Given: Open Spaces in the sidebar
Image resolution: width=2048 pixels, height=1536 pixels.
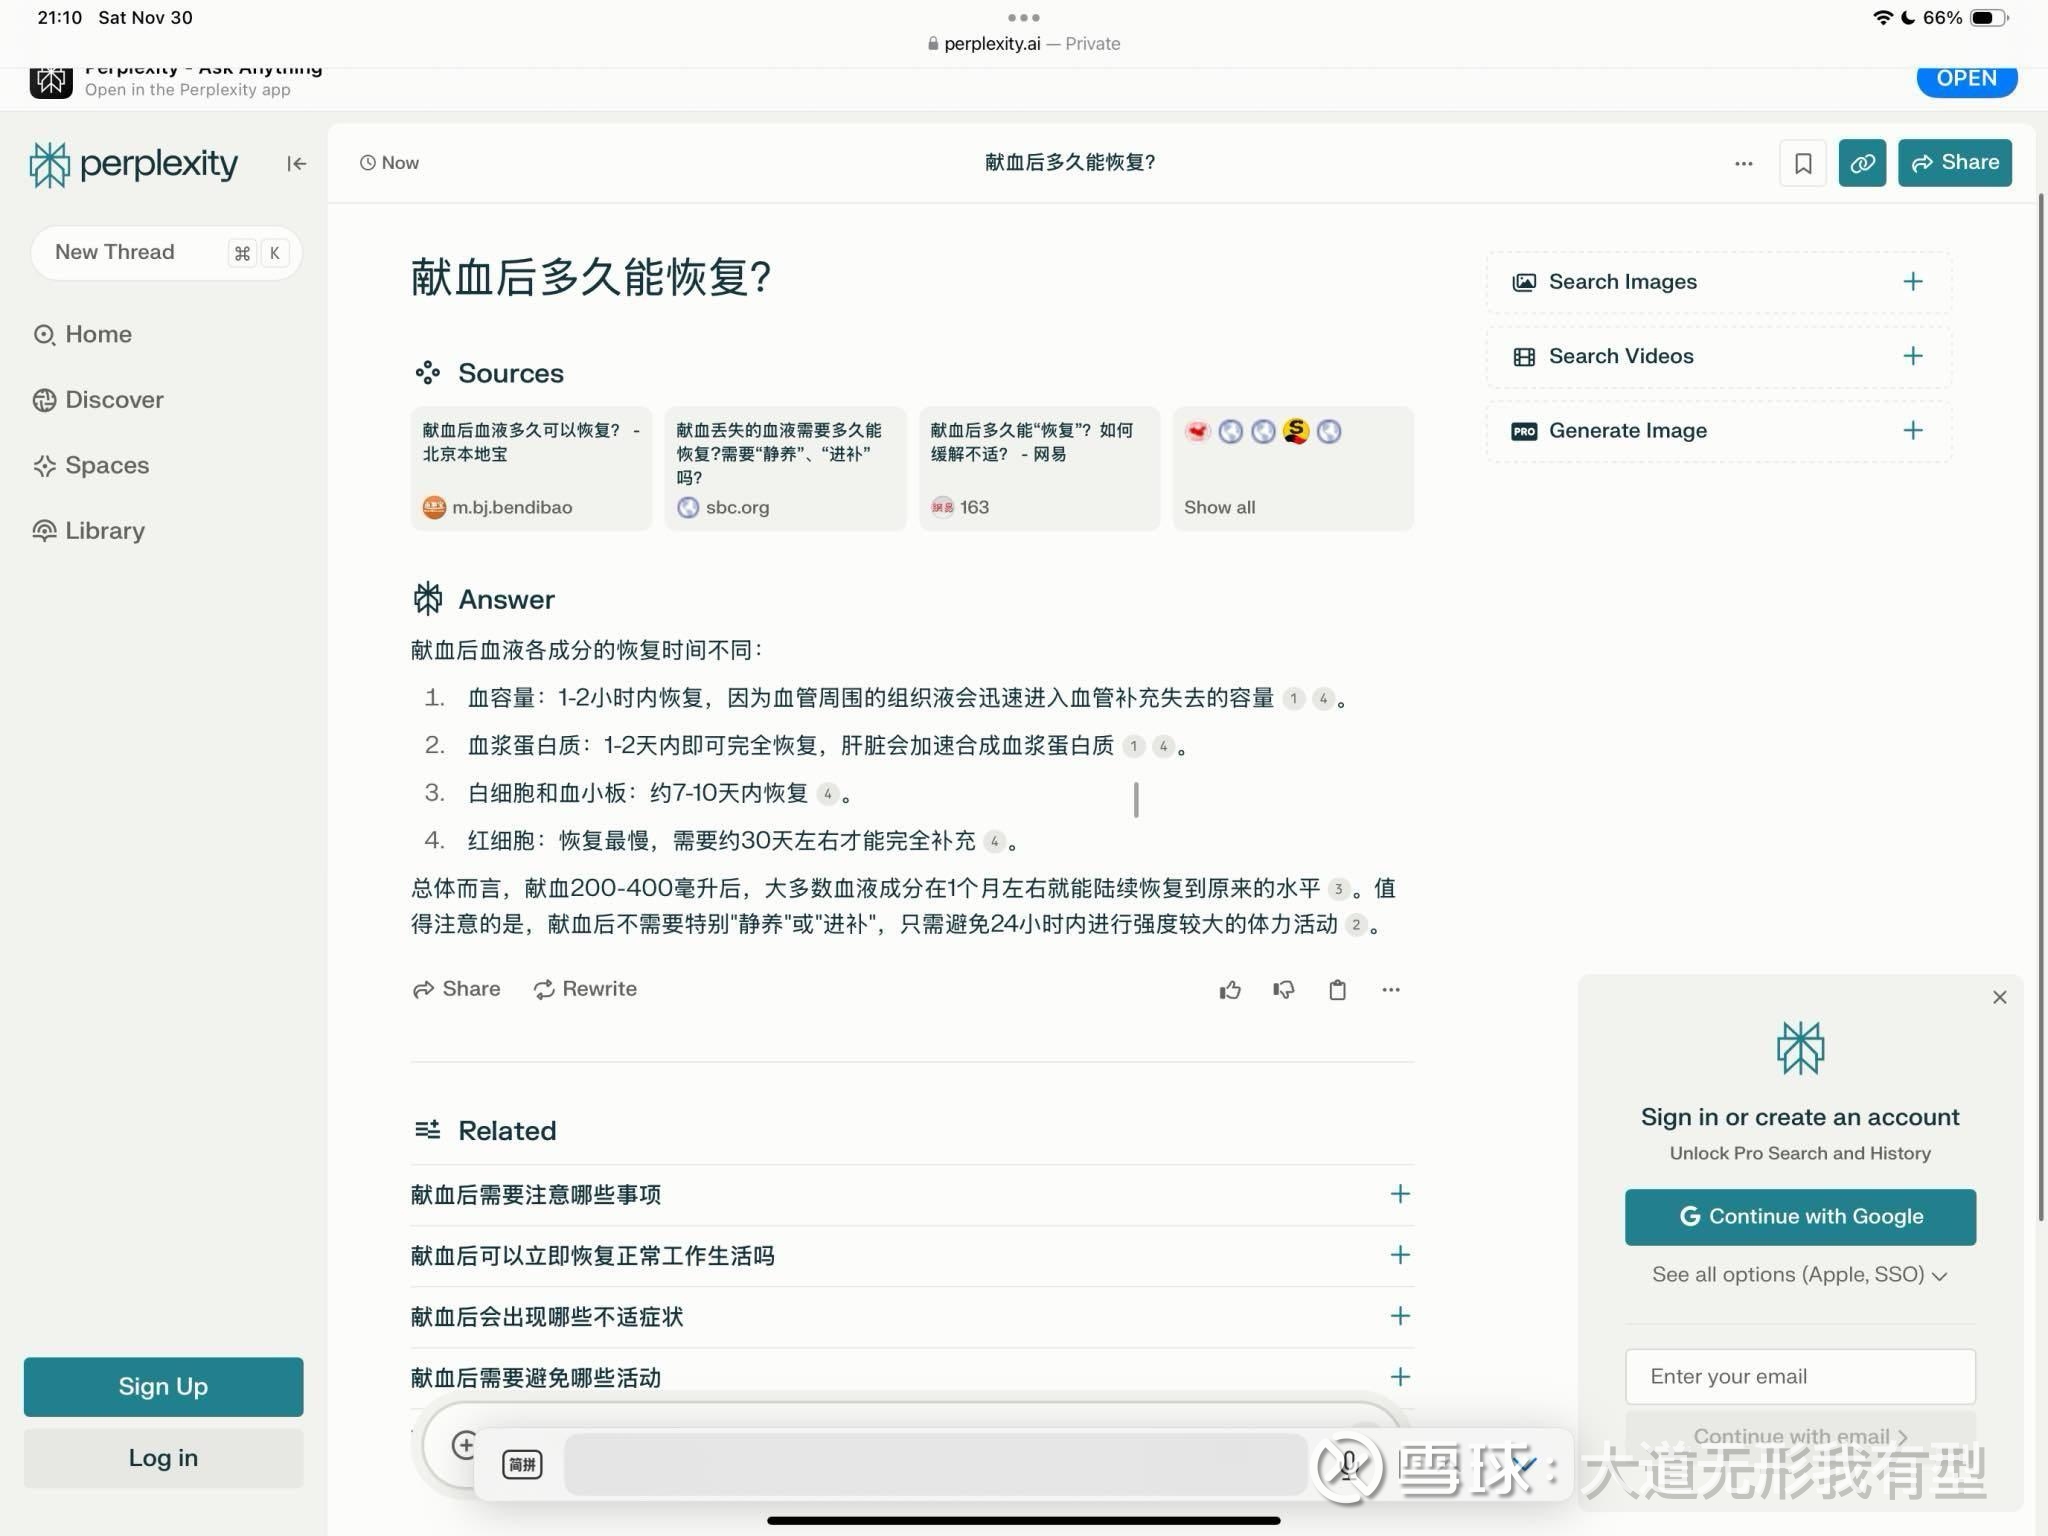Looking at the screenshot, I should click(x=91, y=465).
